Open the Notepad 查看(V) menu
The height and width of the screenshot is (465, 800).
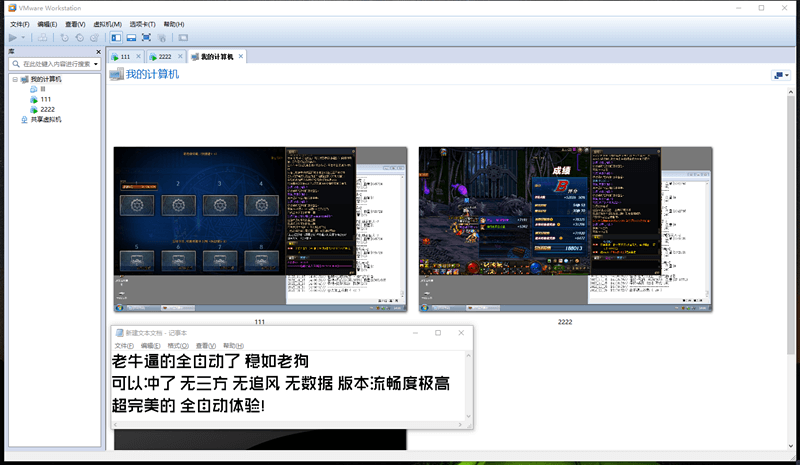pos(206,346)
